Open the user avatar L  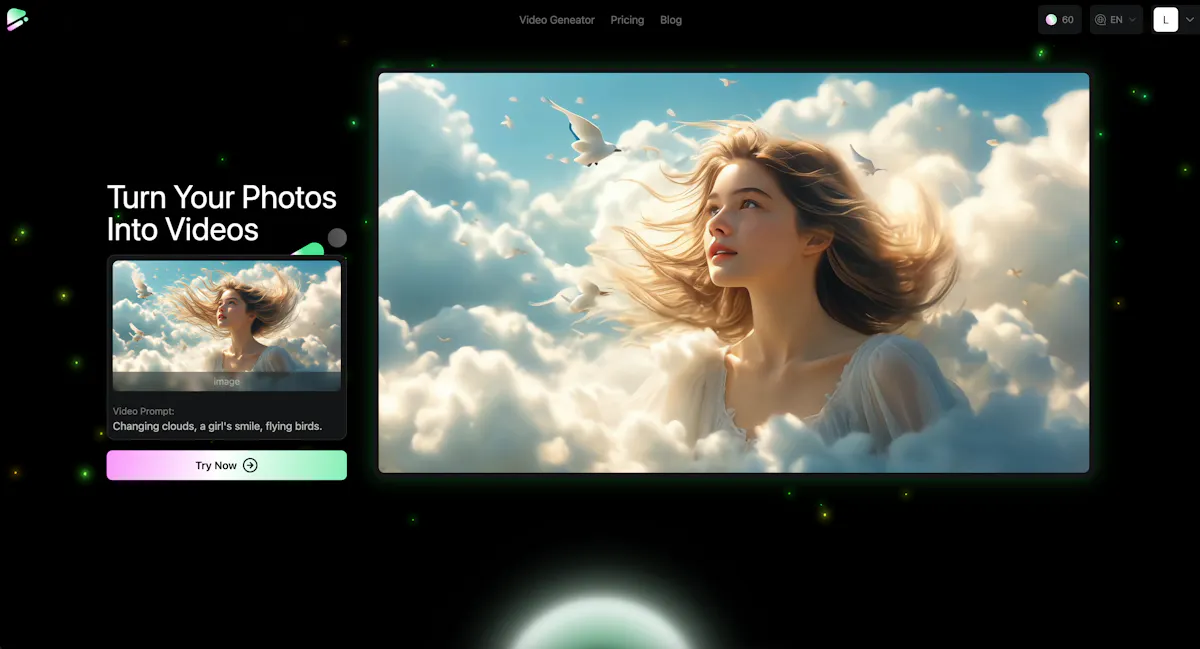click(1165, 20)
